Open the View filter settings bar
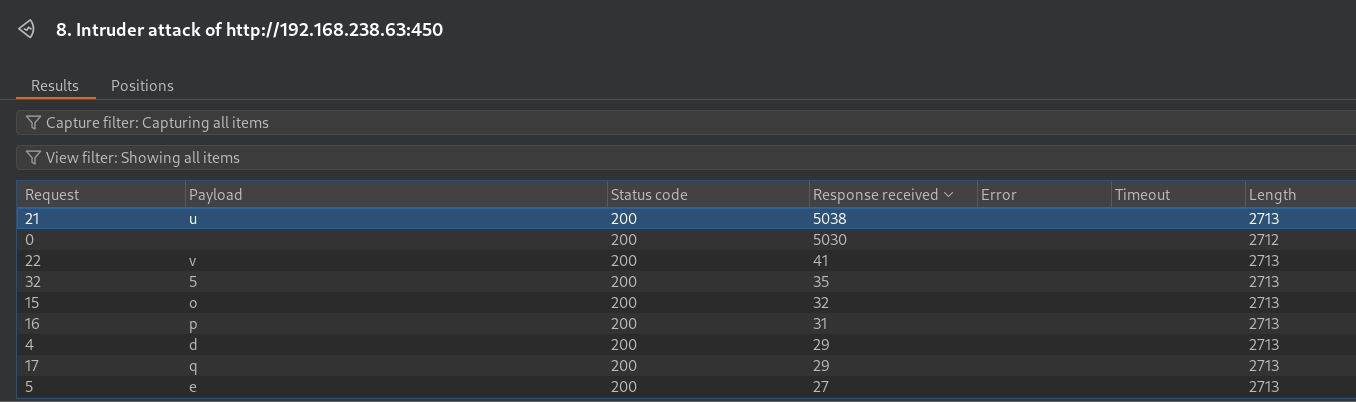Image resolution: width=1356 pixels, height=402 pixels. 686,158
